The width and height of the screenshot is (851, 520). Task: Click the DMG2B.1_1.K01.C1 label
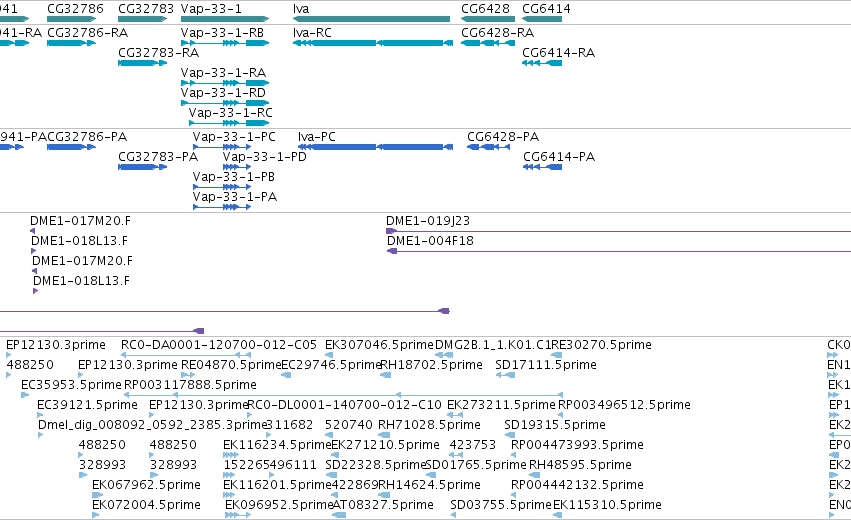pyautogui.click(x=493, y=345)
